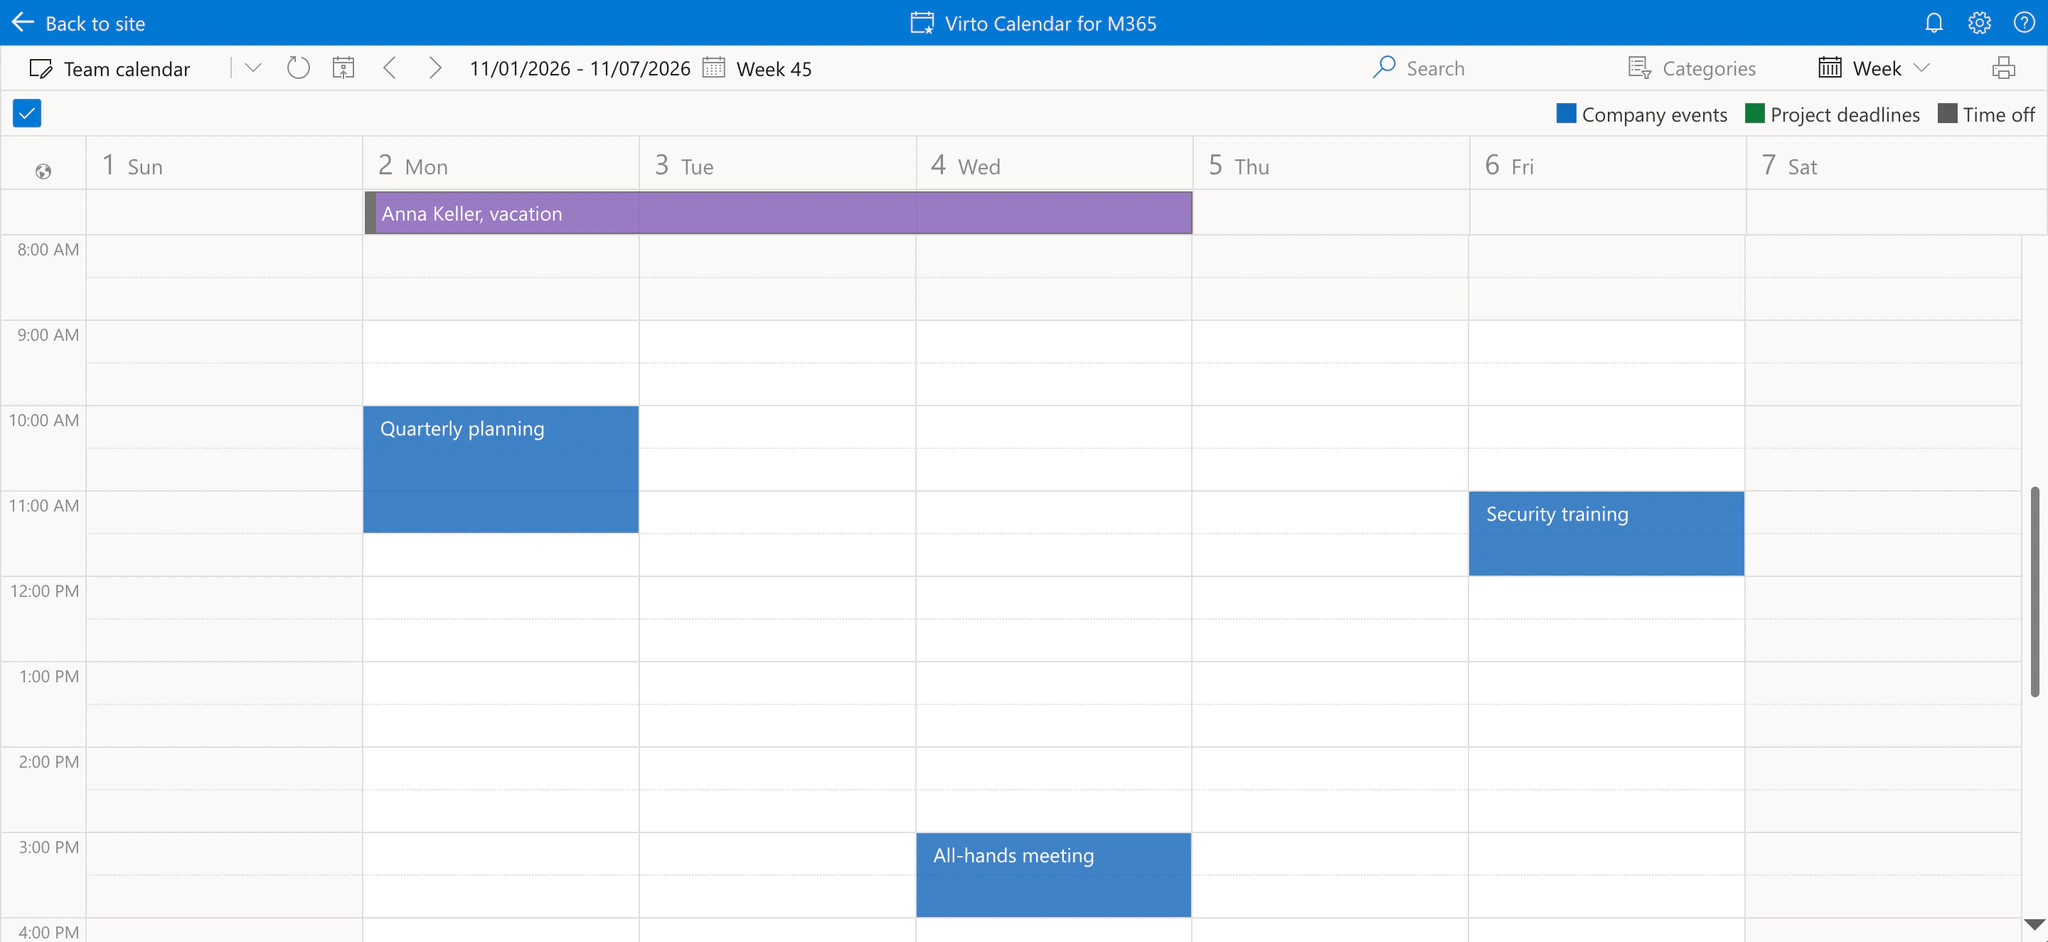The width and height of the screenshot is (2048, 942).
Task: Select the 3 Tue day header
Action: pos(778,164)
